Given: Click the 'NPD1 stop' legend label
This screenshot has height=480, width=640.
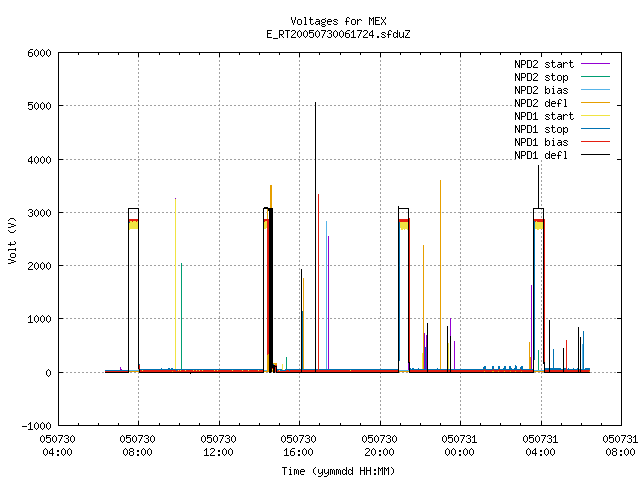Looking at the screenshot, I should click(541, 129).
